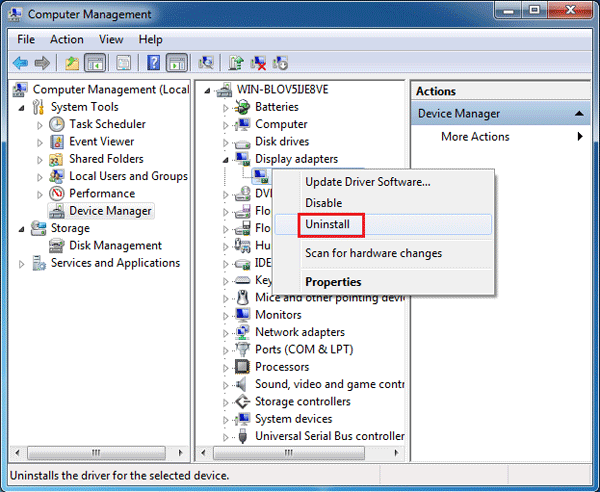Click the Batteries category icon

click(x=242, y=107)
